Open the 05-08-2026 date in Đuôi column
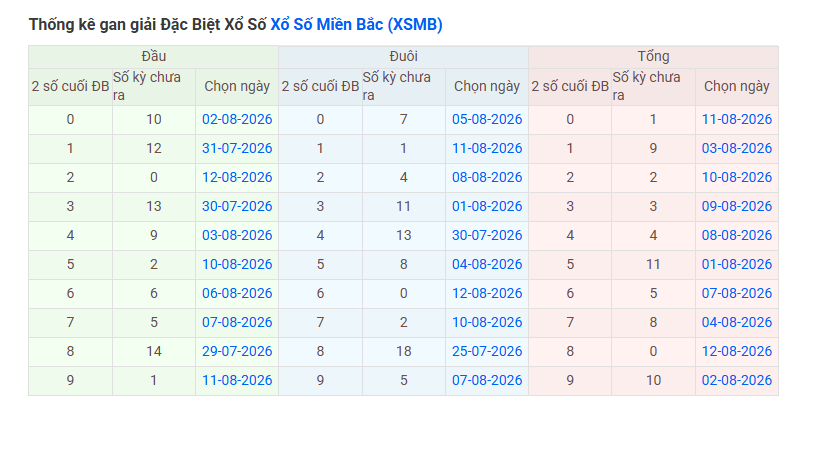The image size is (818, 471). pyautogui.click(x=487, y=119)
